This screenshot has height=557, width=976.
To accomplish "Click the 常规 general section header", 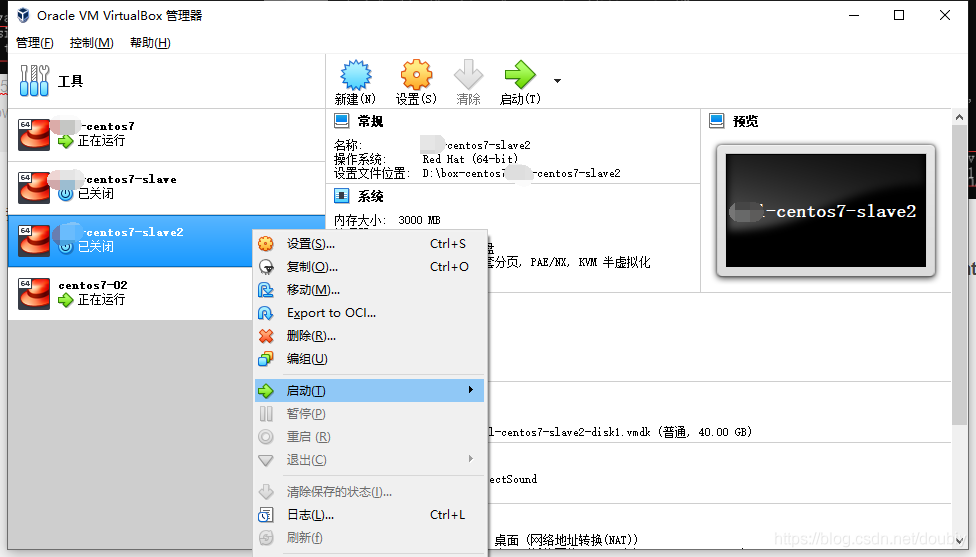I will pyautogui.click(x=370, y=121).
